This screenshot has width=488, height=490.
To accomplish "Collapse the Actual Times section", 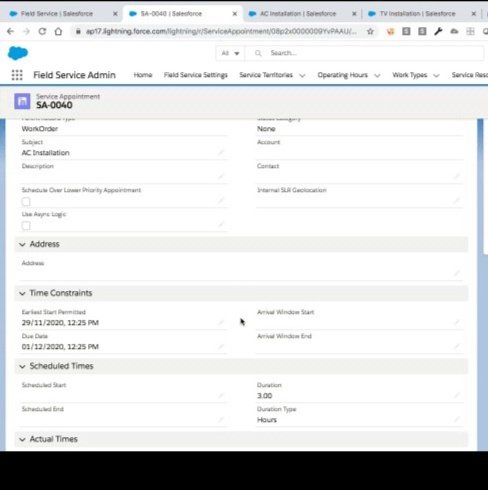I will [22, 439].
